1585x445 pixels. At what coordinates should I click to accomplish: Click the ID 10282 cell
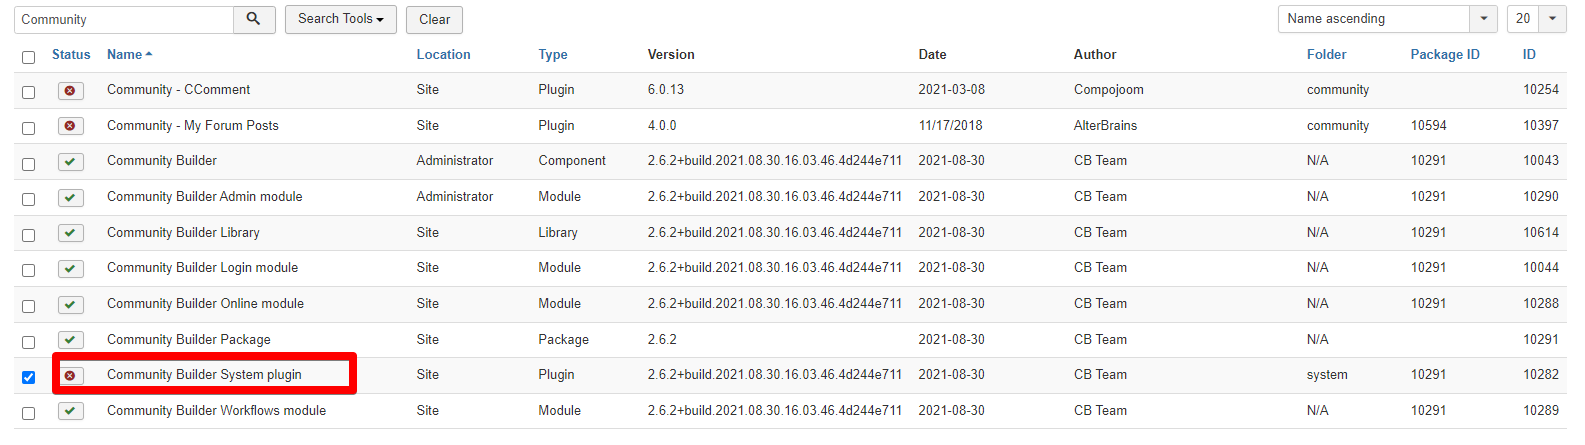[x=1541, y=374]
